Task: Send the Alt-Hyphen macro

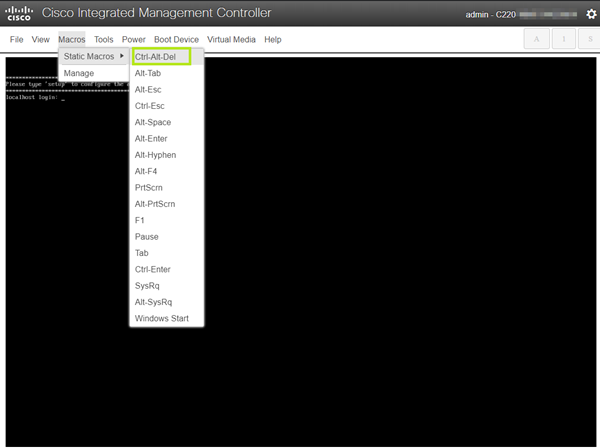Action: tap(167, 155)
